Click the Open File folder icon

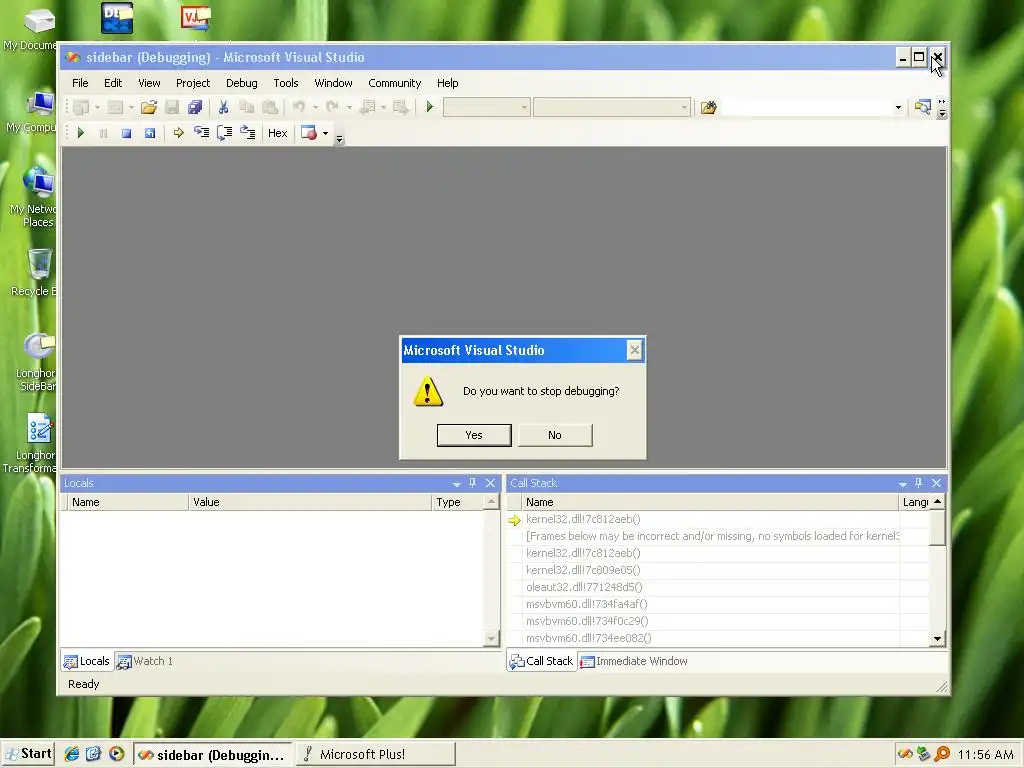point(149,107)
